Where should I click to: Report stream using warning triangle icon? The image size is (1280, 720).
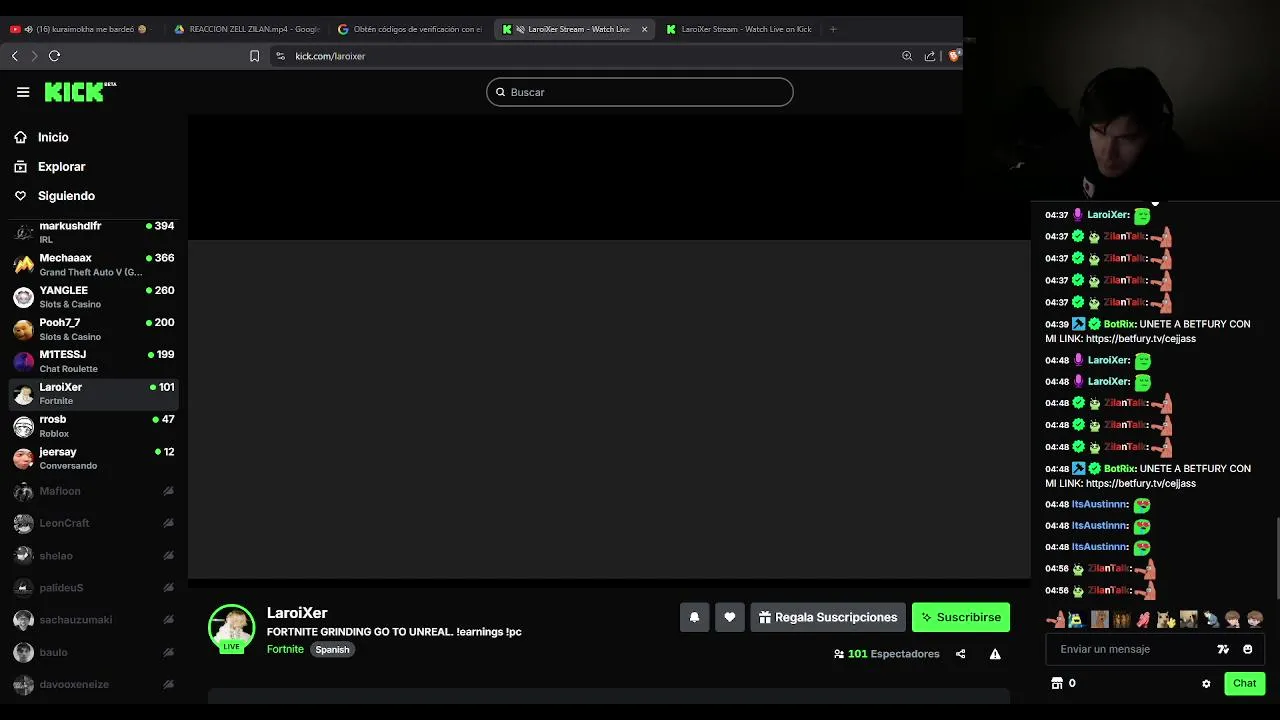coord(995,654)
